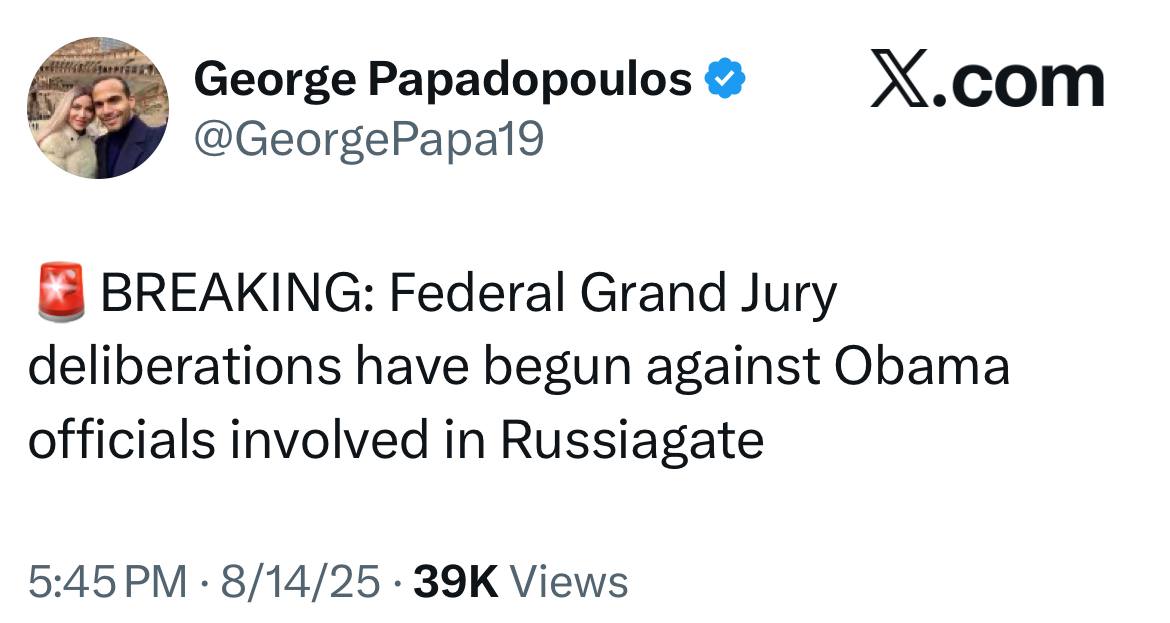Click the 39K view count

455,581
